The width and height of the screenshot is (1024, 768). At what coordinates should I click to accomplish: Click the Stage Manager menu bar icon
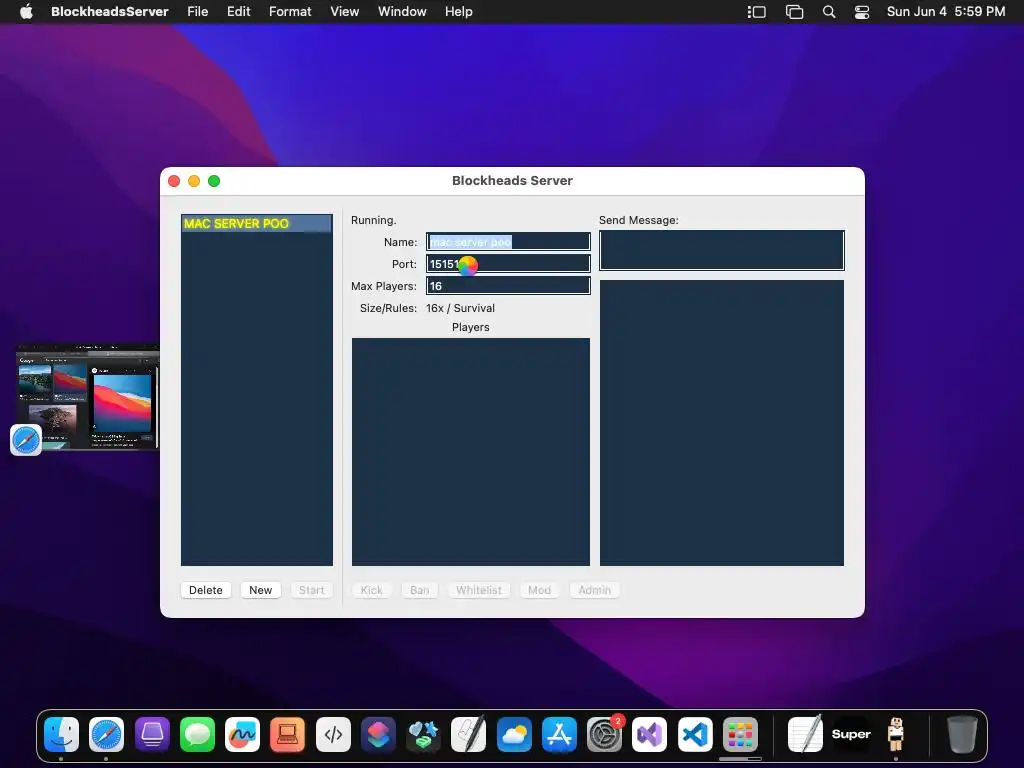[757, 11]
